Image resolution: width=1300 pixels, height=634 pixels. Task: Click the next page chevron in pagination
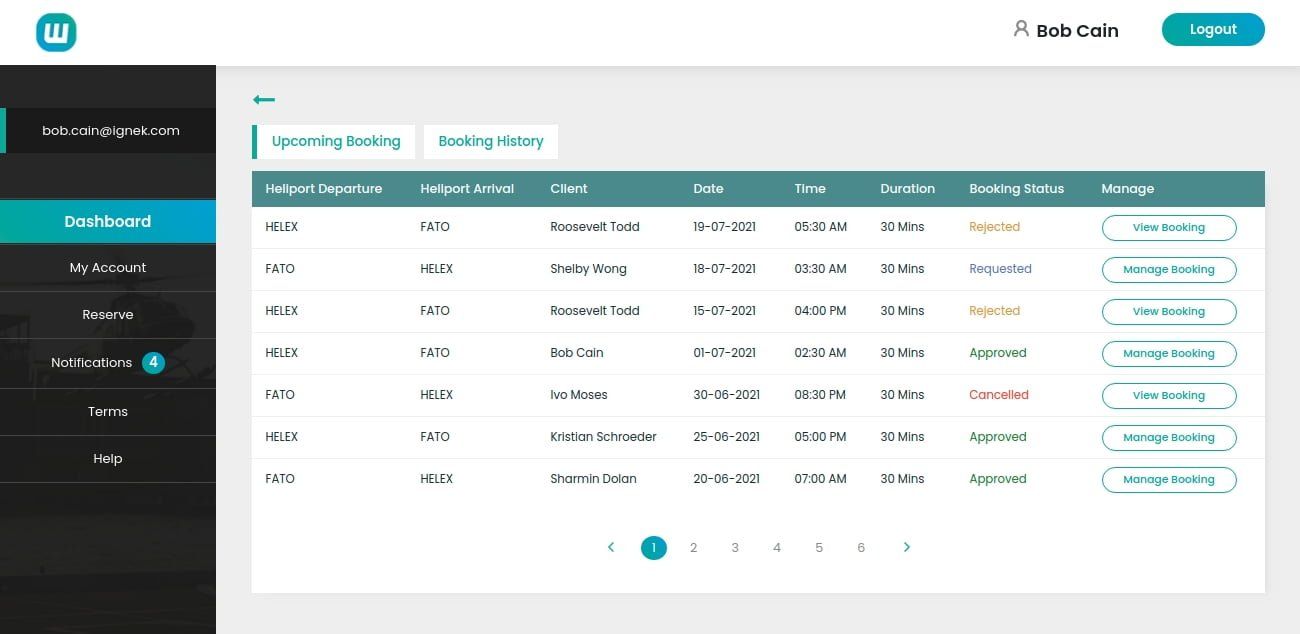907,547
